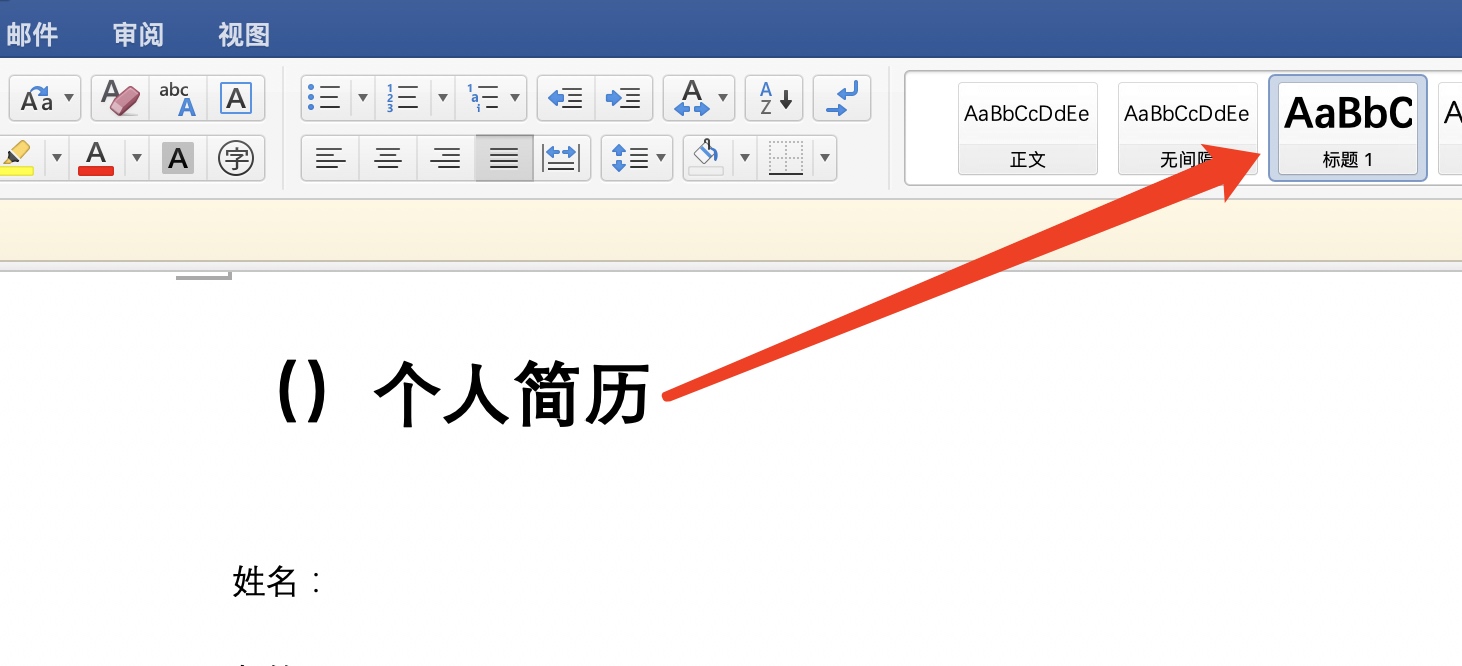Insert enclosed character 字 icon
This screenshot has width=1462, height=666.
pyautogui.click(x=236, y=158)
